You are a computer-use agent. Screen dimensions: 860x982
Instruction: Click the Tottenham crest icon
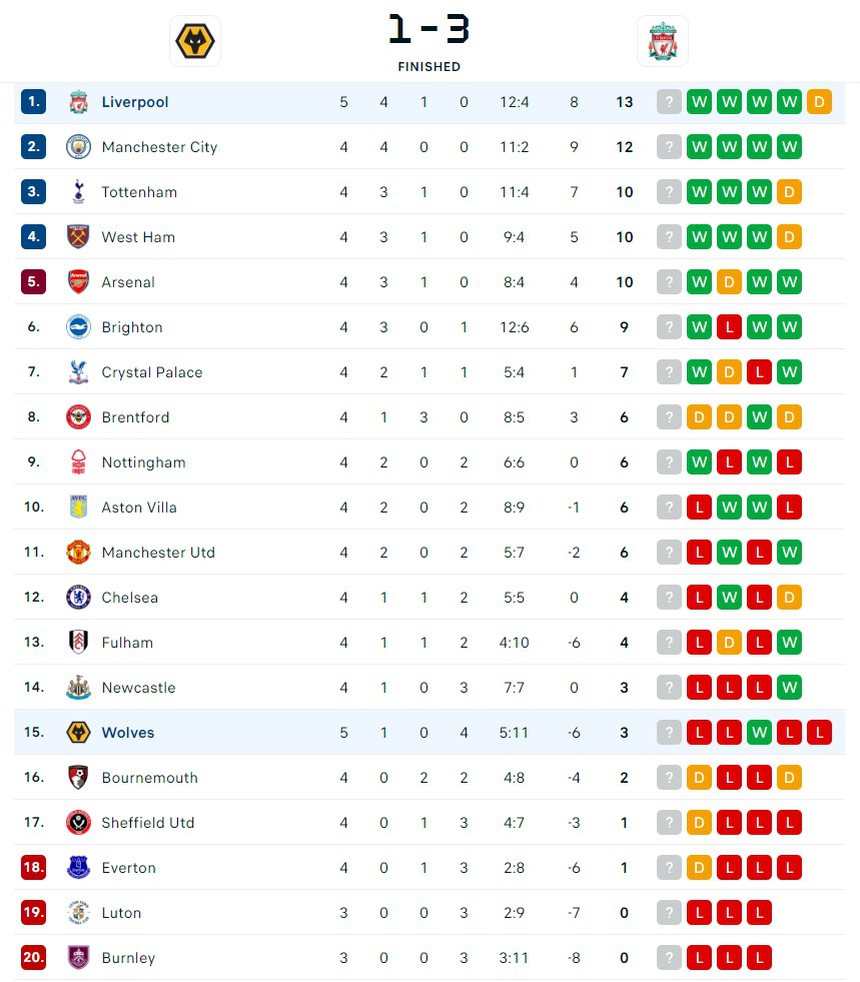[78, 192]
